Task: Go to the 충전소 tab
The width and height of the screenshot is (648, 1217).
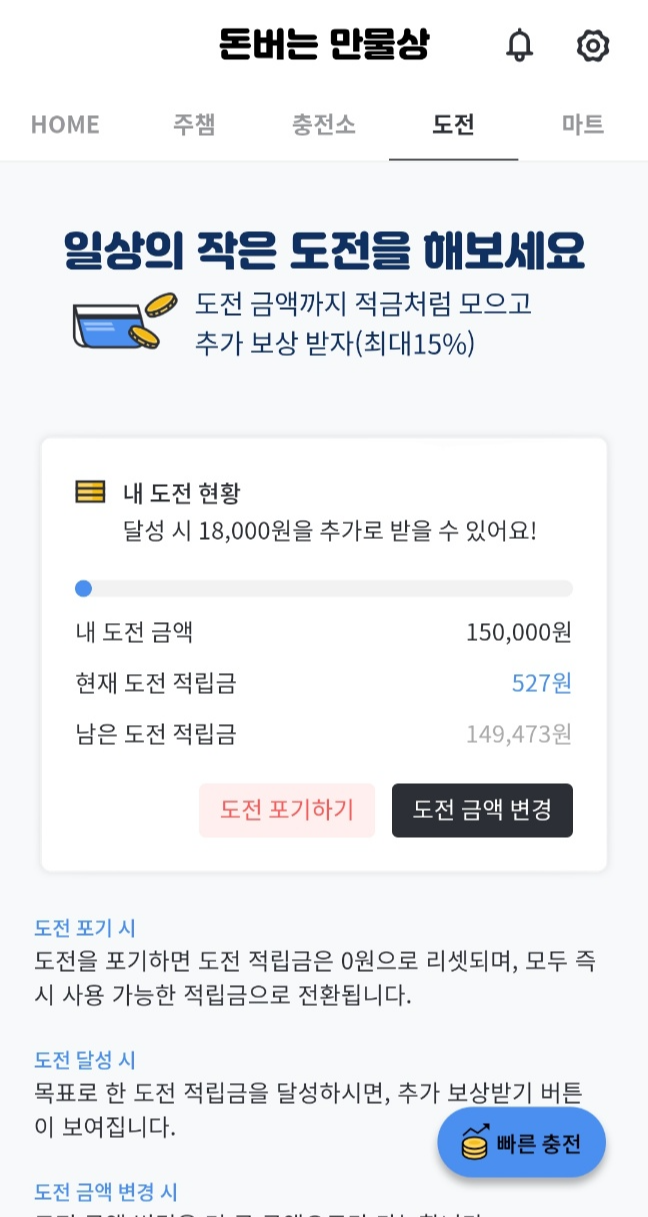Action: click(x=323, y=124)
